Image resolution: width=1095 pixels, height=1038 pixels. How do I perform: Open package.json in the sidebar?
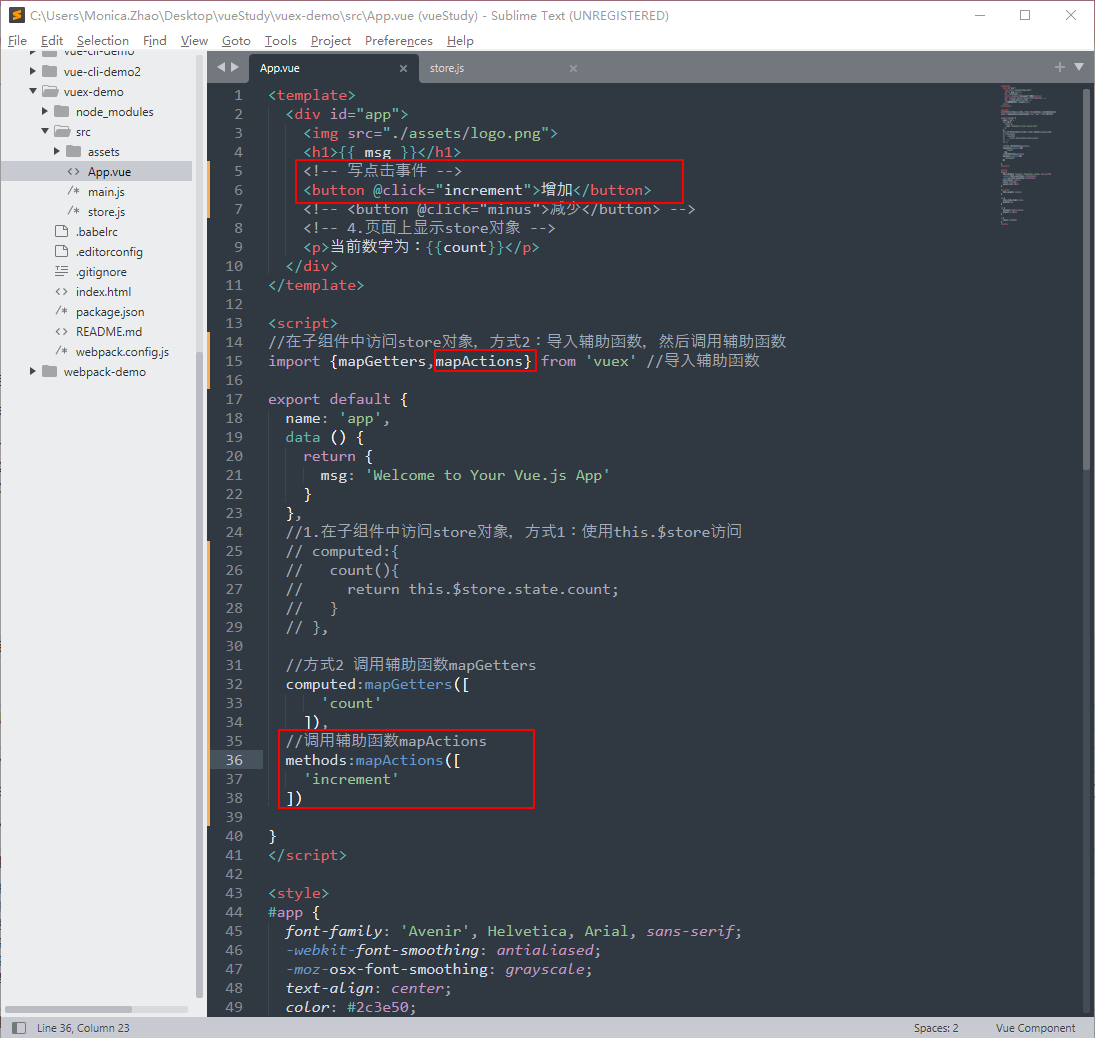110,312
